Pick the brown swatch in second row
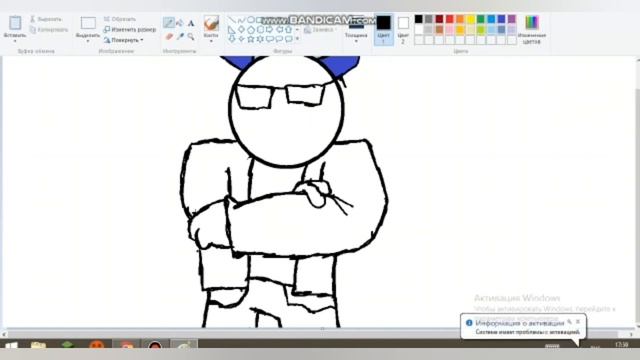The width and height of the screenshot is (640, 360). [x=439, y=29]
